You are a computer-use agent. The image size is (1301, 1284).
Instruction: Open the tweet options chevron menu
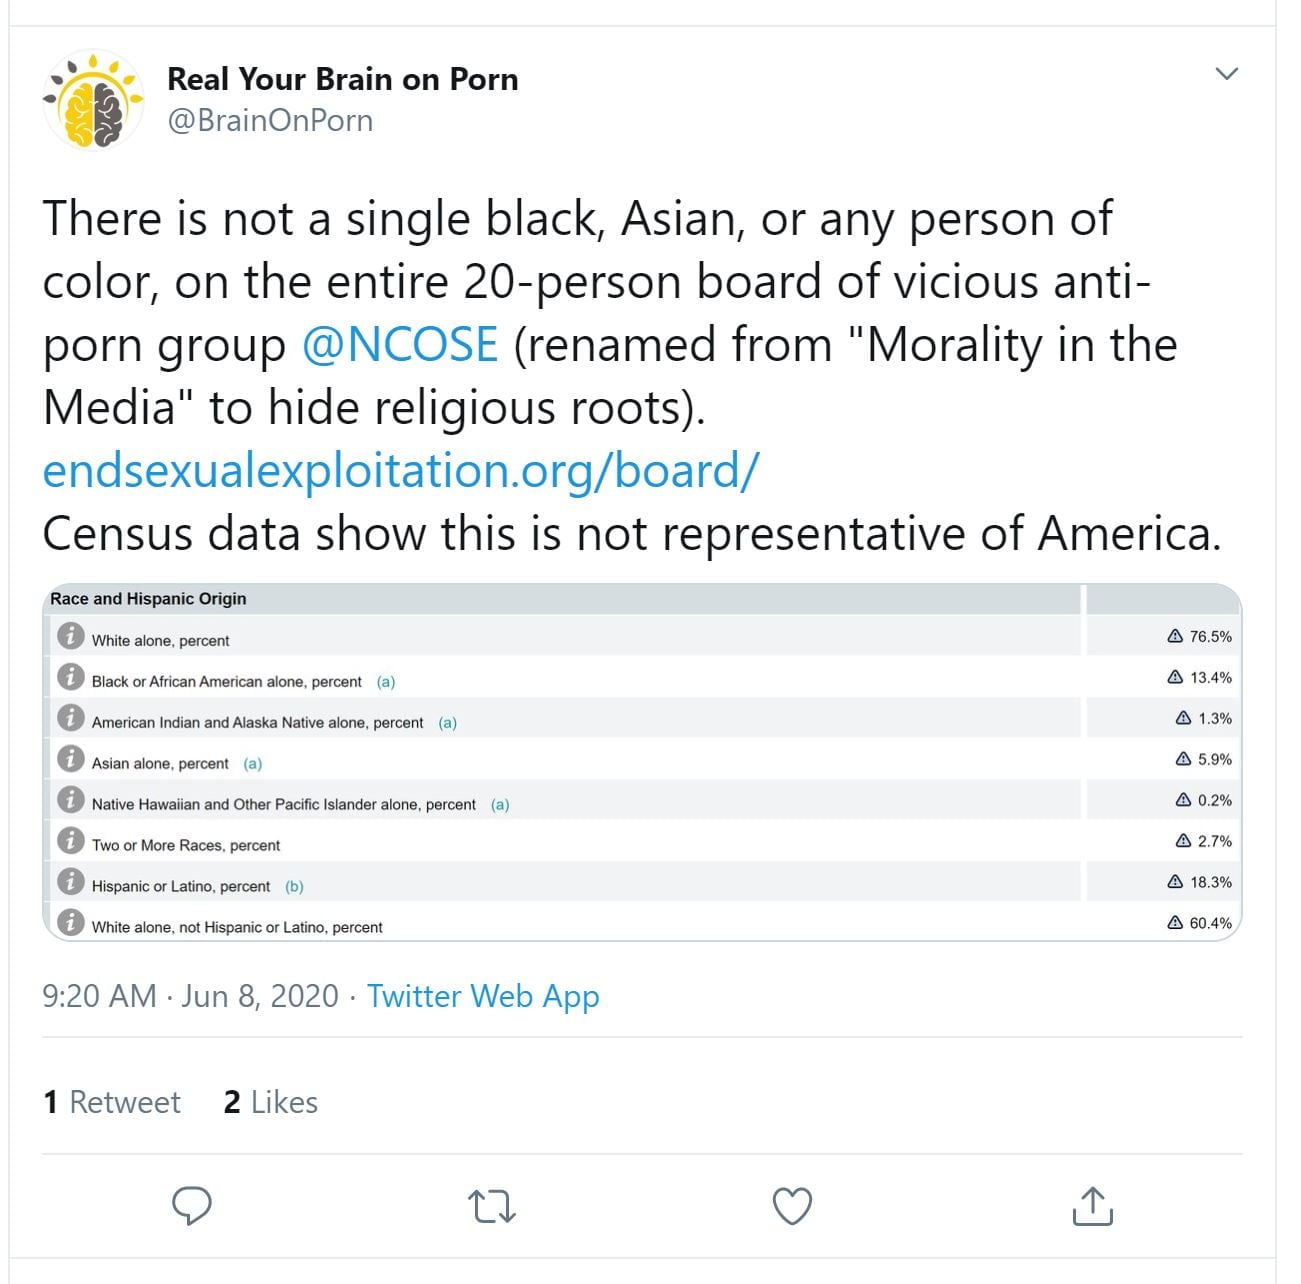pyautogui.click(x=1226, y=73)
